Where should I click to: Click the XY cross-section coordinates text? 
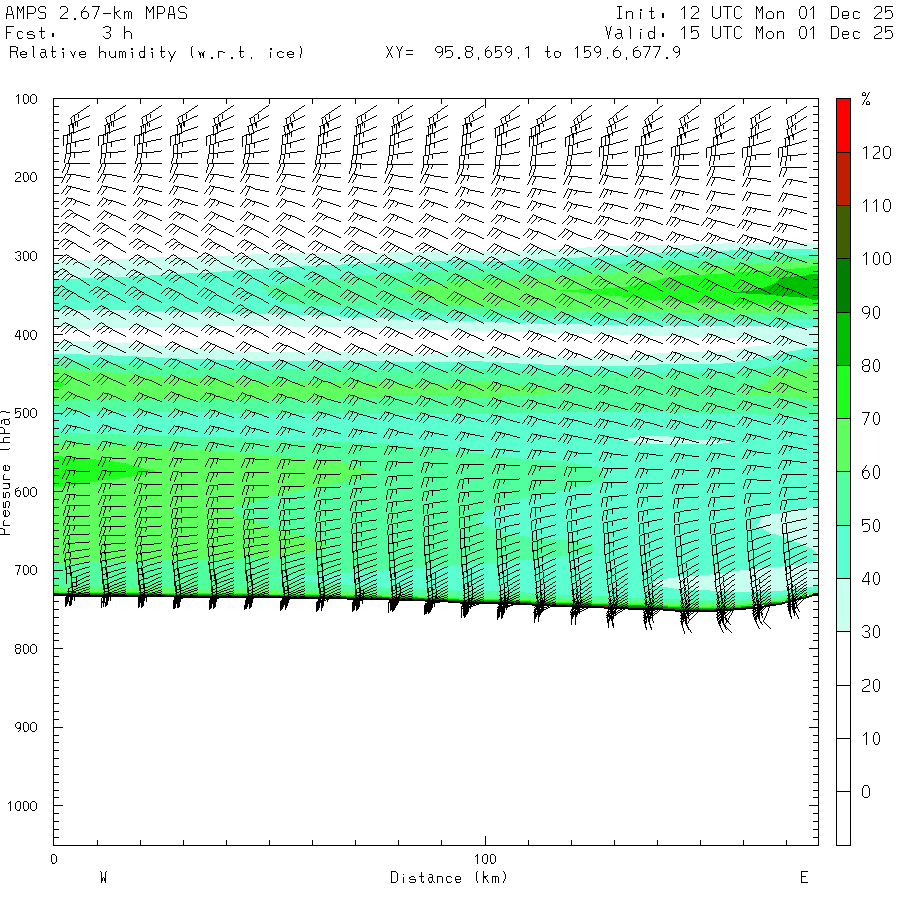533,52
